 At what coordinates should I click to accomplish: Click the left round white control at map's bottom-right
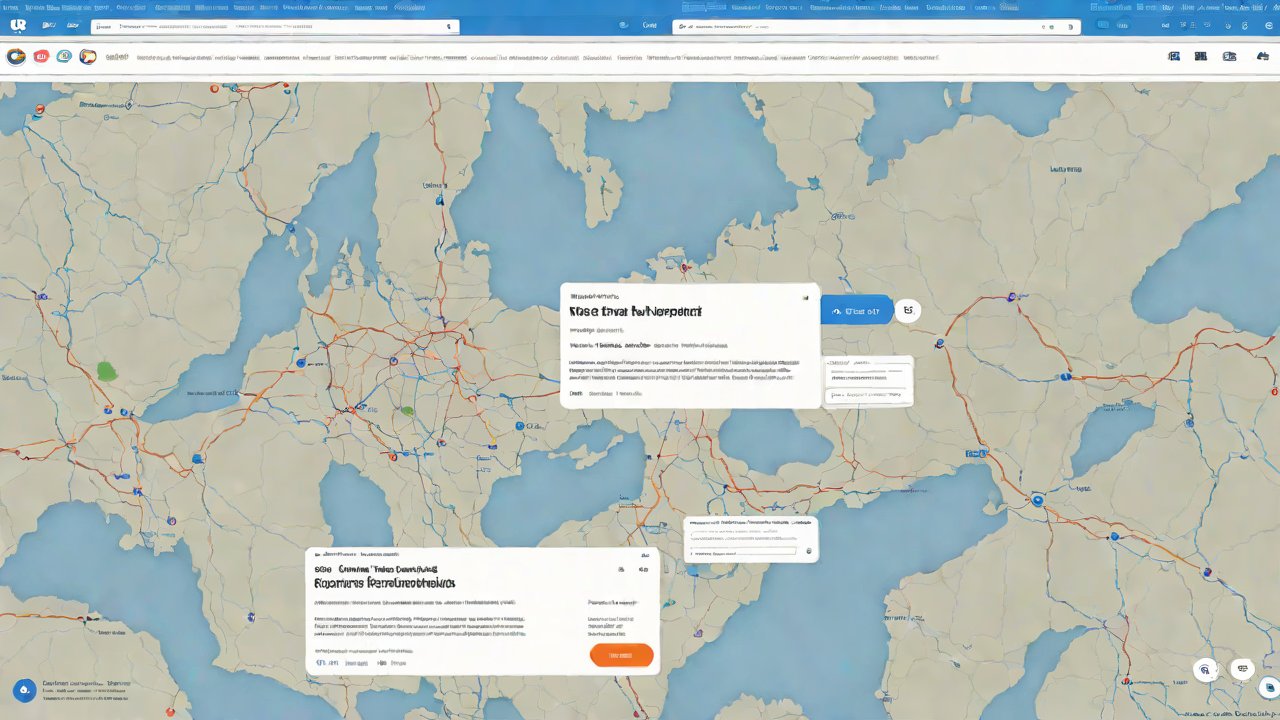click(1206, 670)
